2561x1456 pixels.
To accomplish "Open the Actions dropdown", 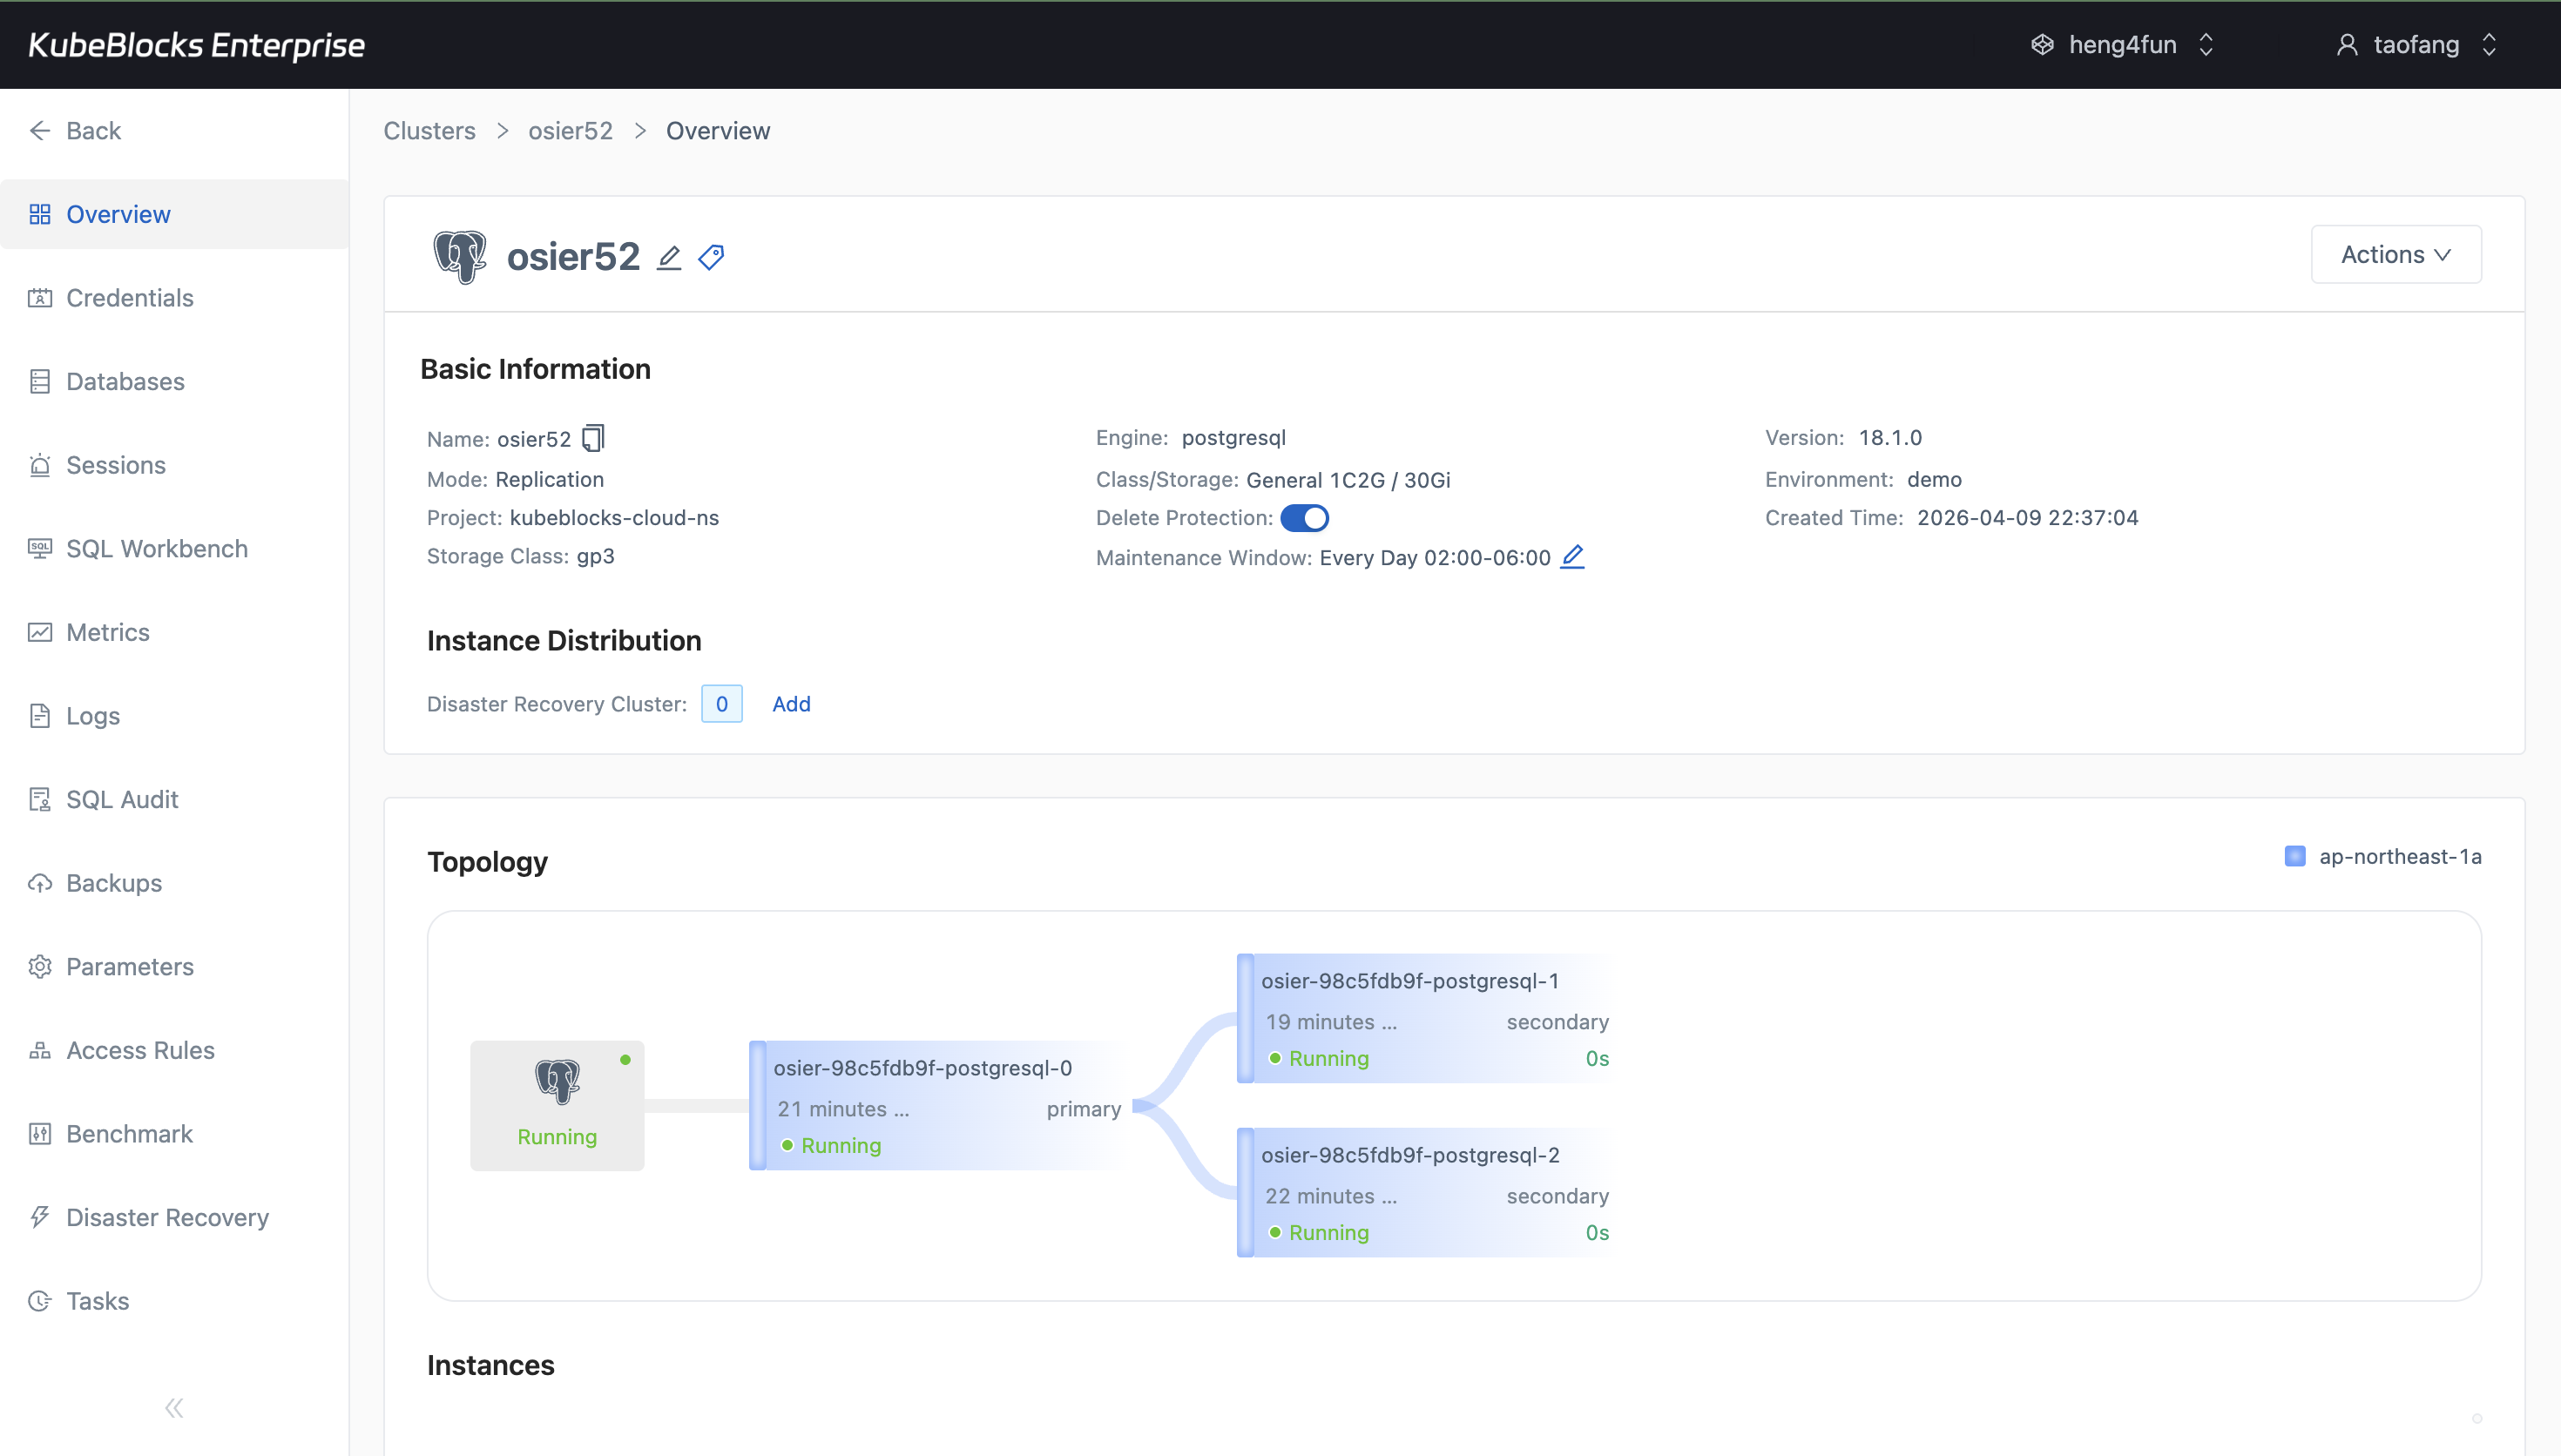I will (x=2396, y=254).
